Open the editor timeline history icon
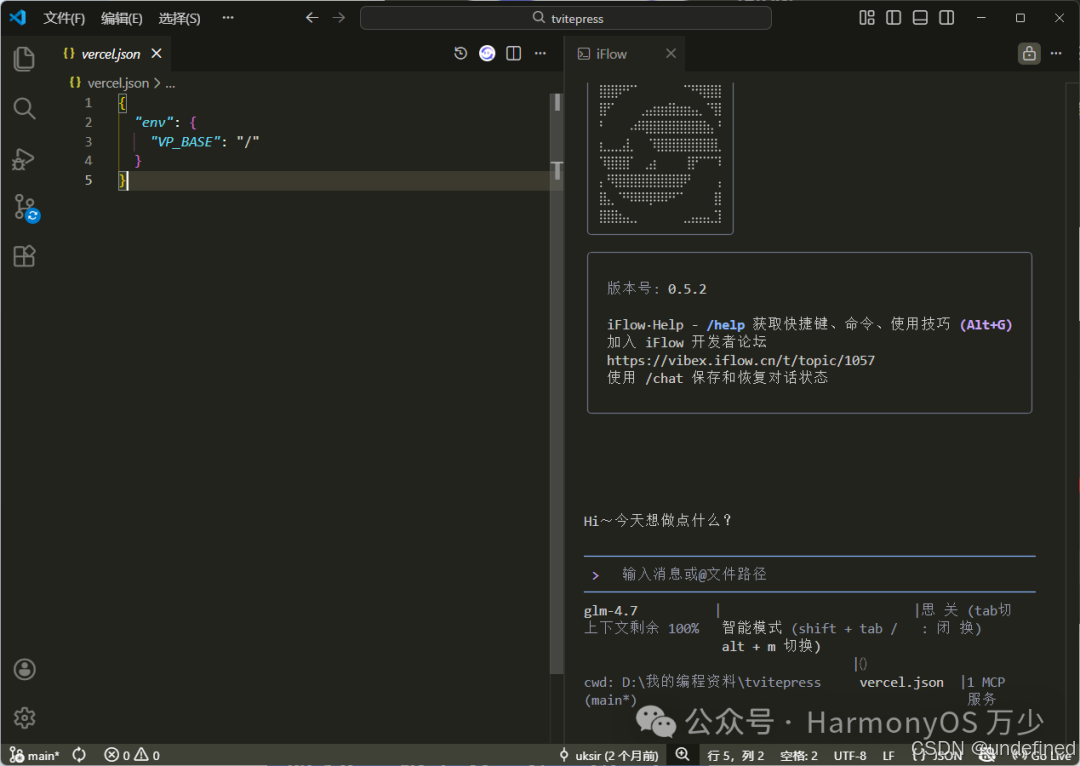This screenshot has width=1080, height=766. pos(460,54)
